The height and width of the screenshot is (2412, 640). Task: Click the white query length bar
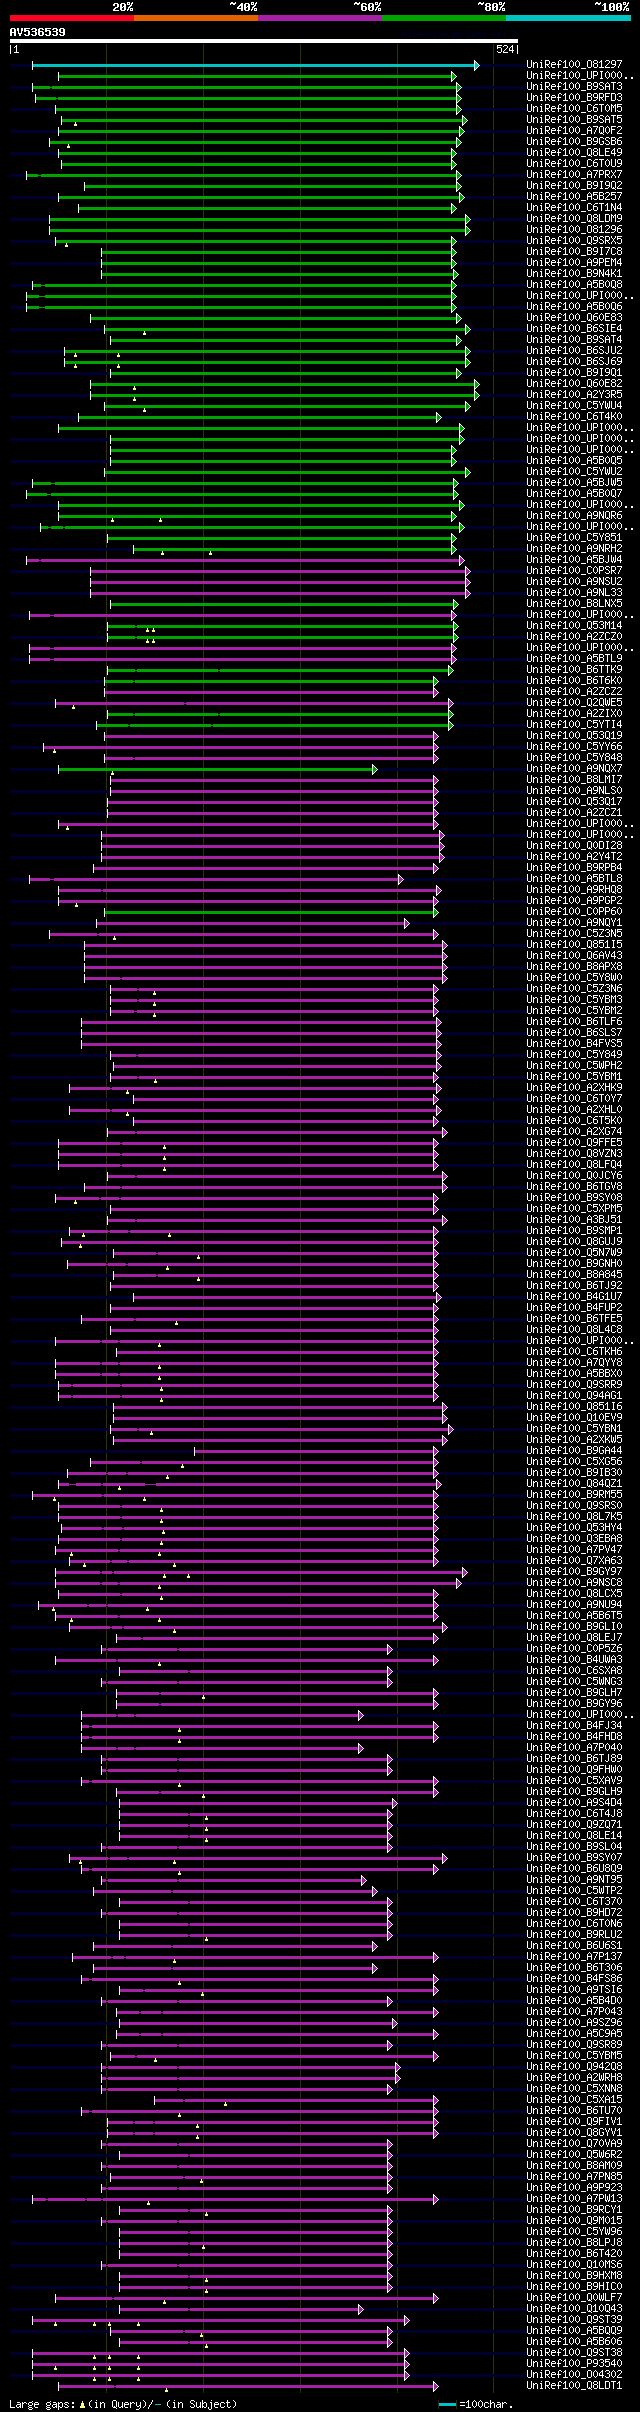pyautogui.click(x=264, y=41)
